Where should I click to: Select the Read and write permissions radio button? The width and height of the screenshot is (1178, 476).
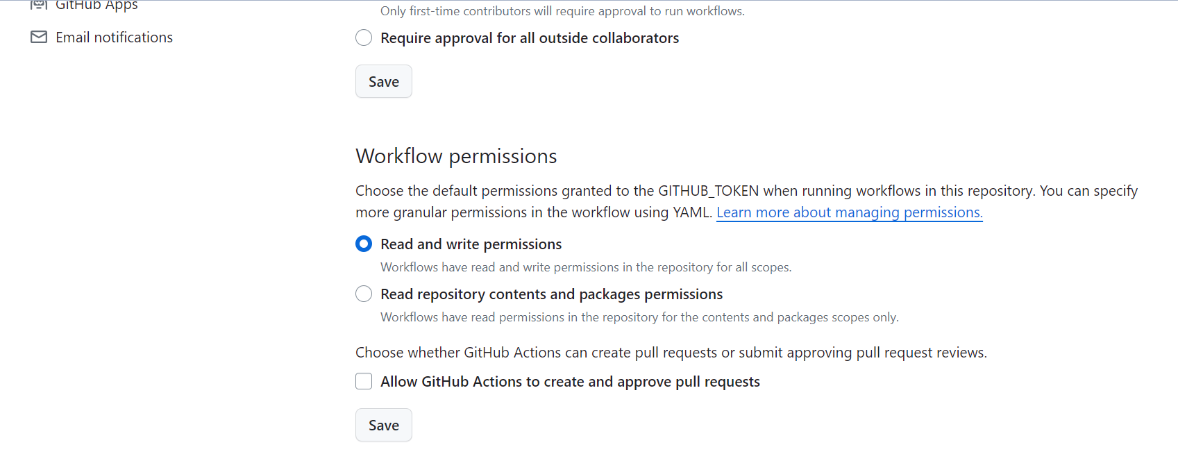(x=364, y=244)
